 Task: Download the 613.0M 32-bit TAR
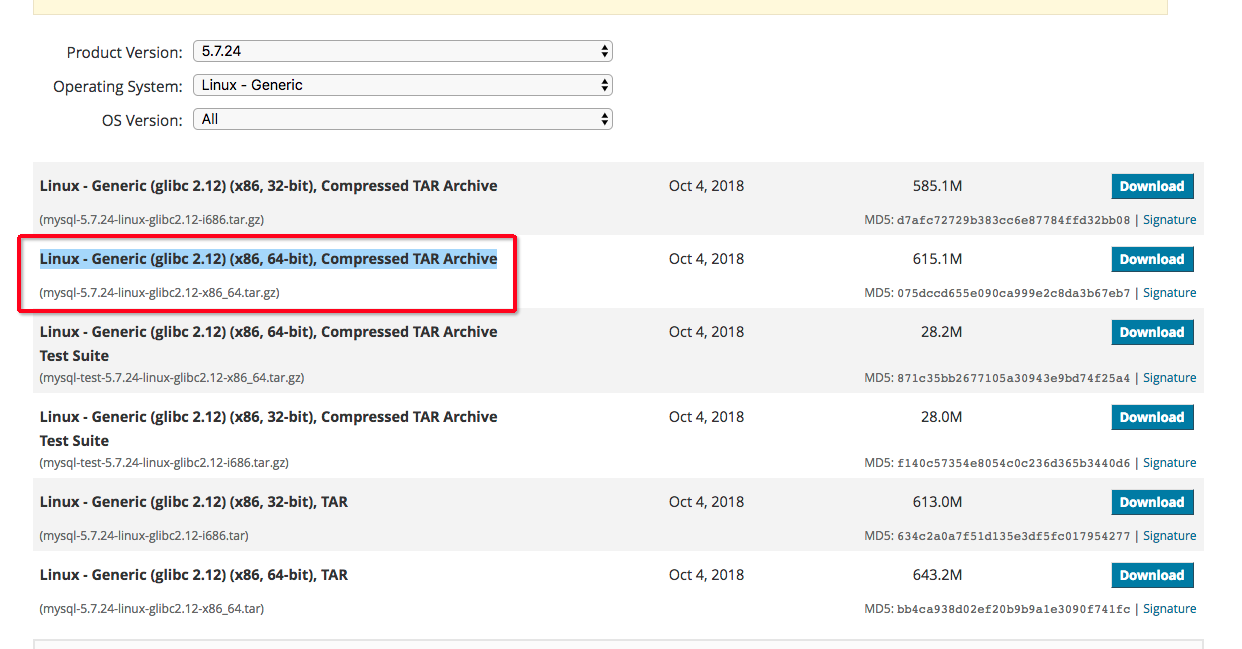[x=1152, y=502]
